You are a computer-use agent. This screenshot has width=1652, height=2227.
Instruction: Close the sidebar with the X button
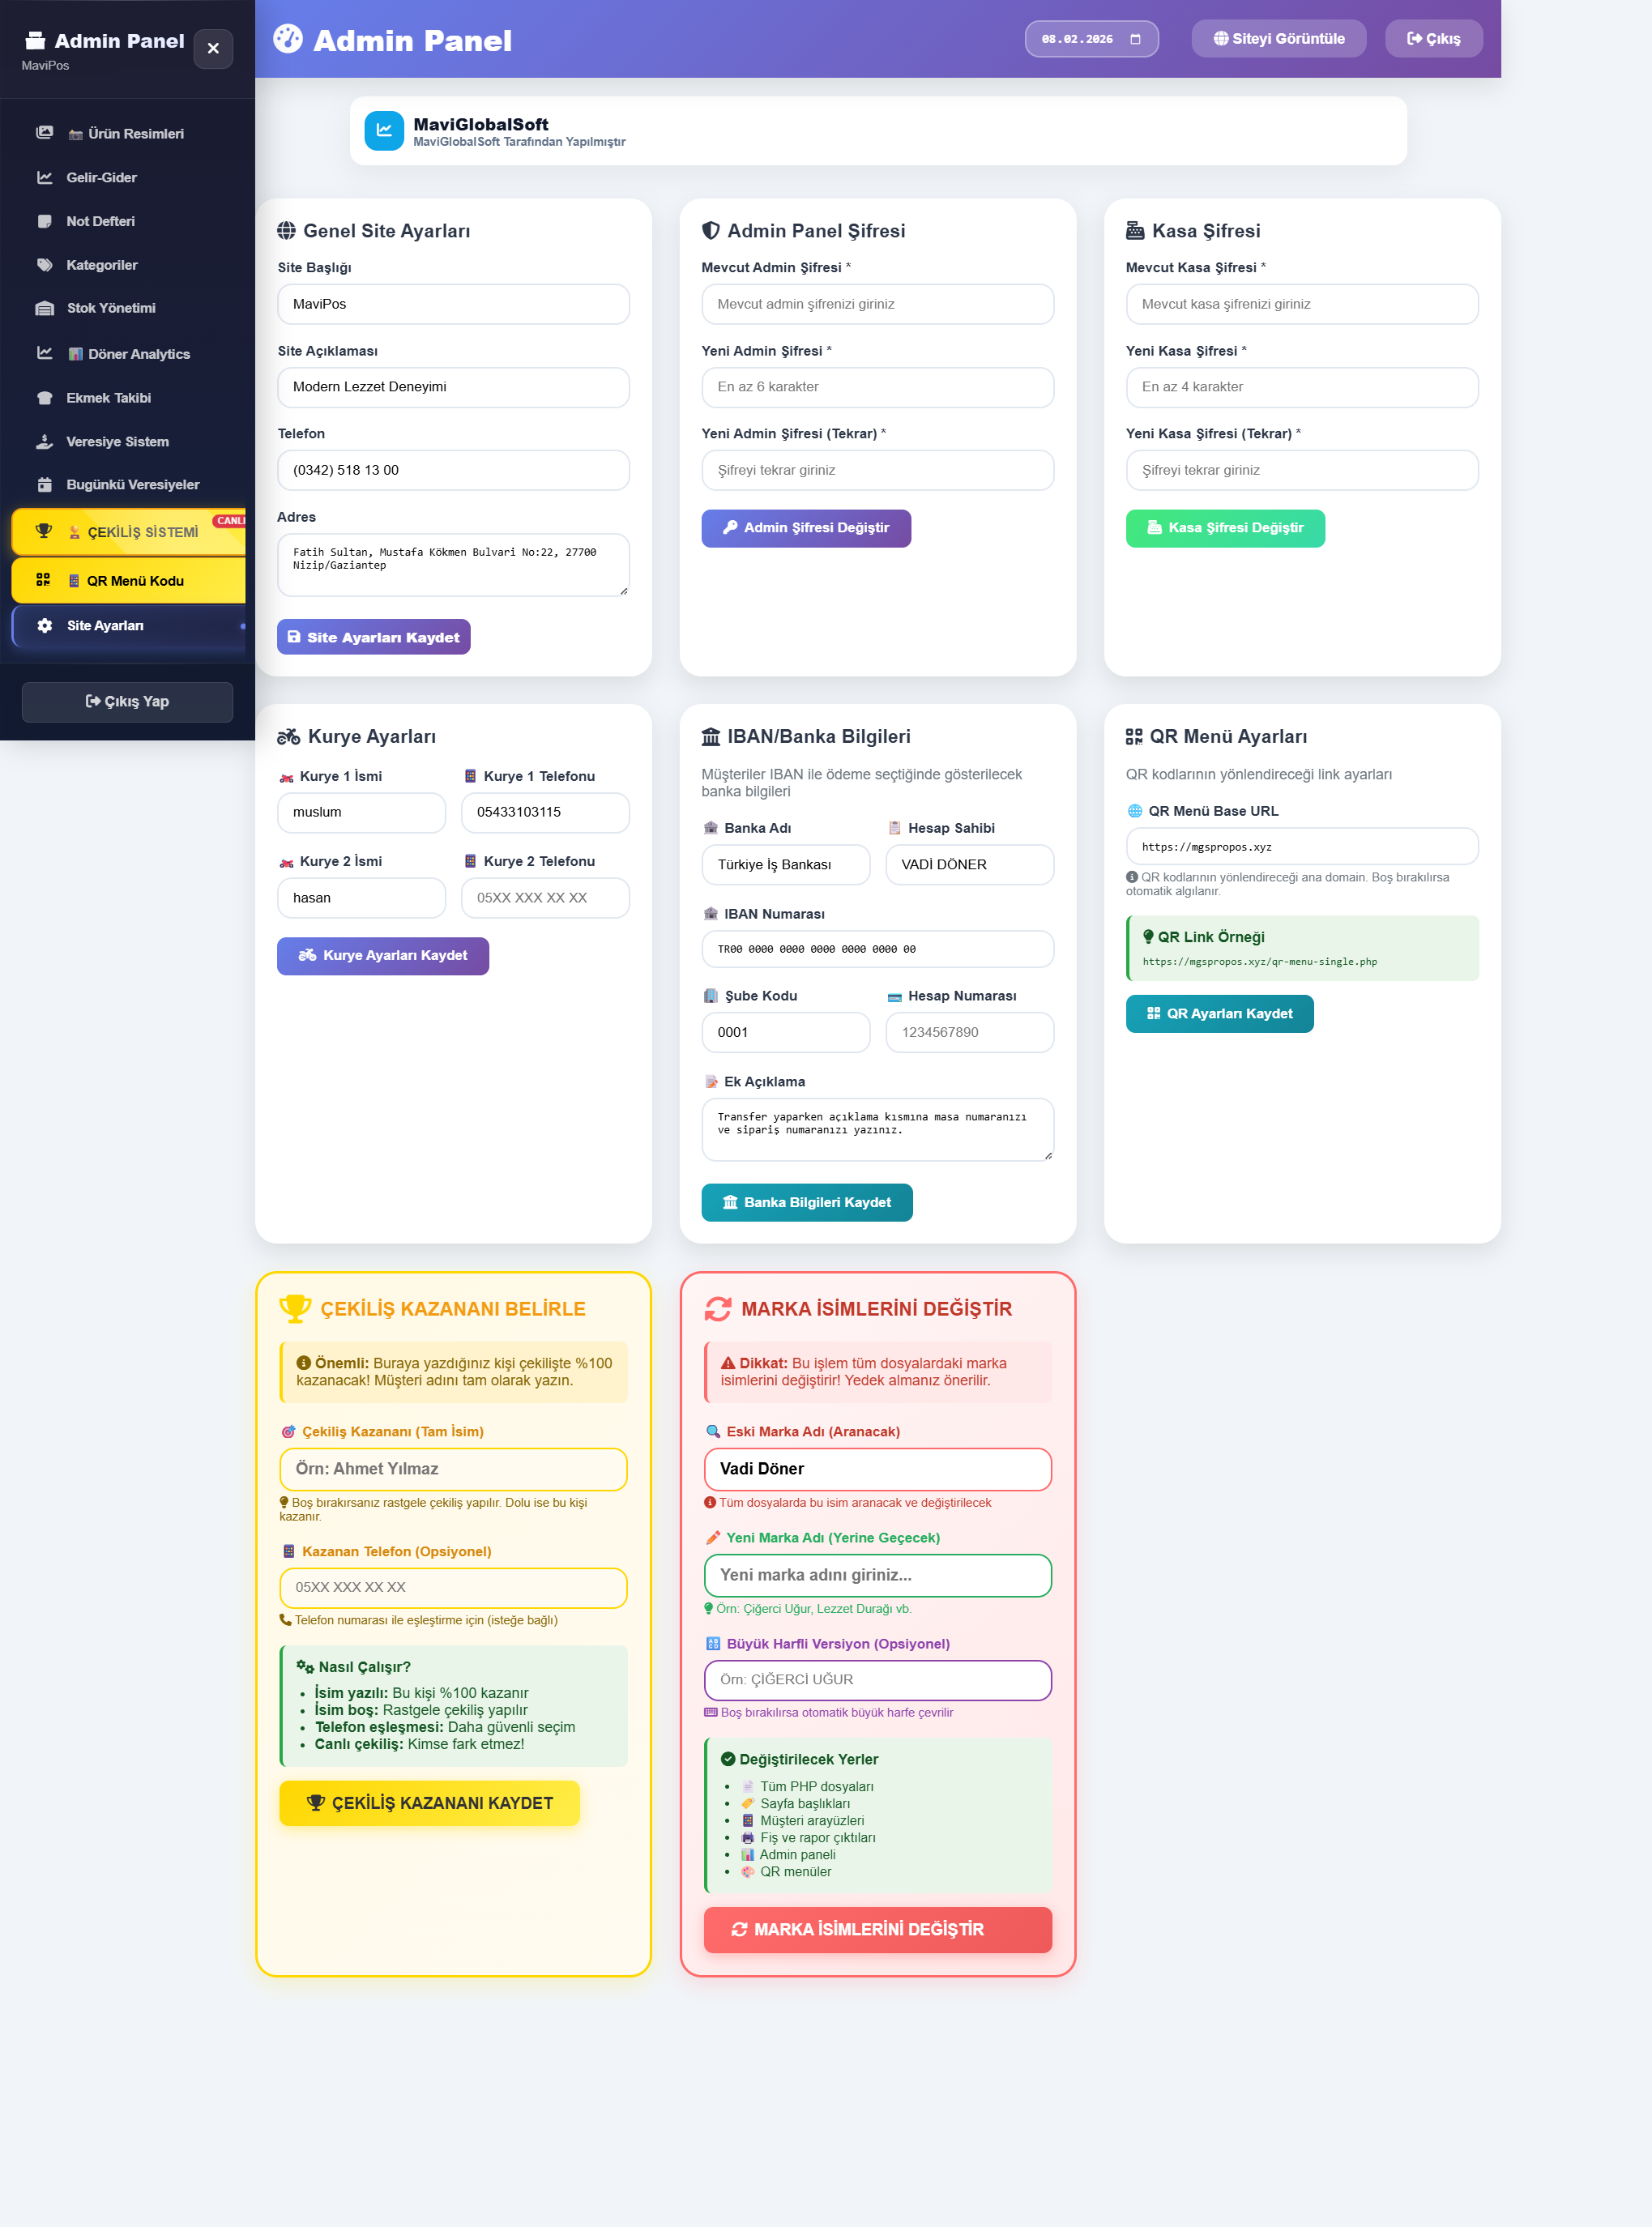(x=213, y=48)
